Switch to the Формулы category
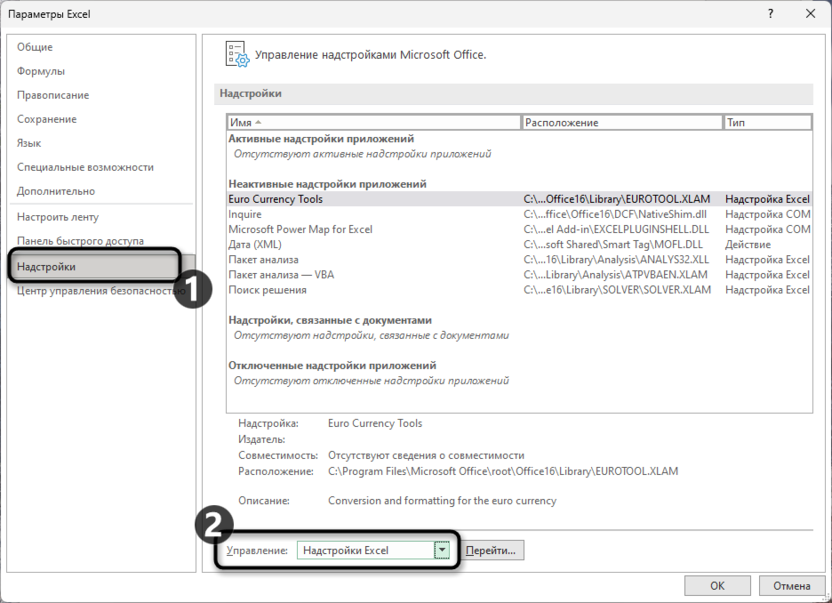Viewport: 832px width, 603px height. click(x=41, y=71)
